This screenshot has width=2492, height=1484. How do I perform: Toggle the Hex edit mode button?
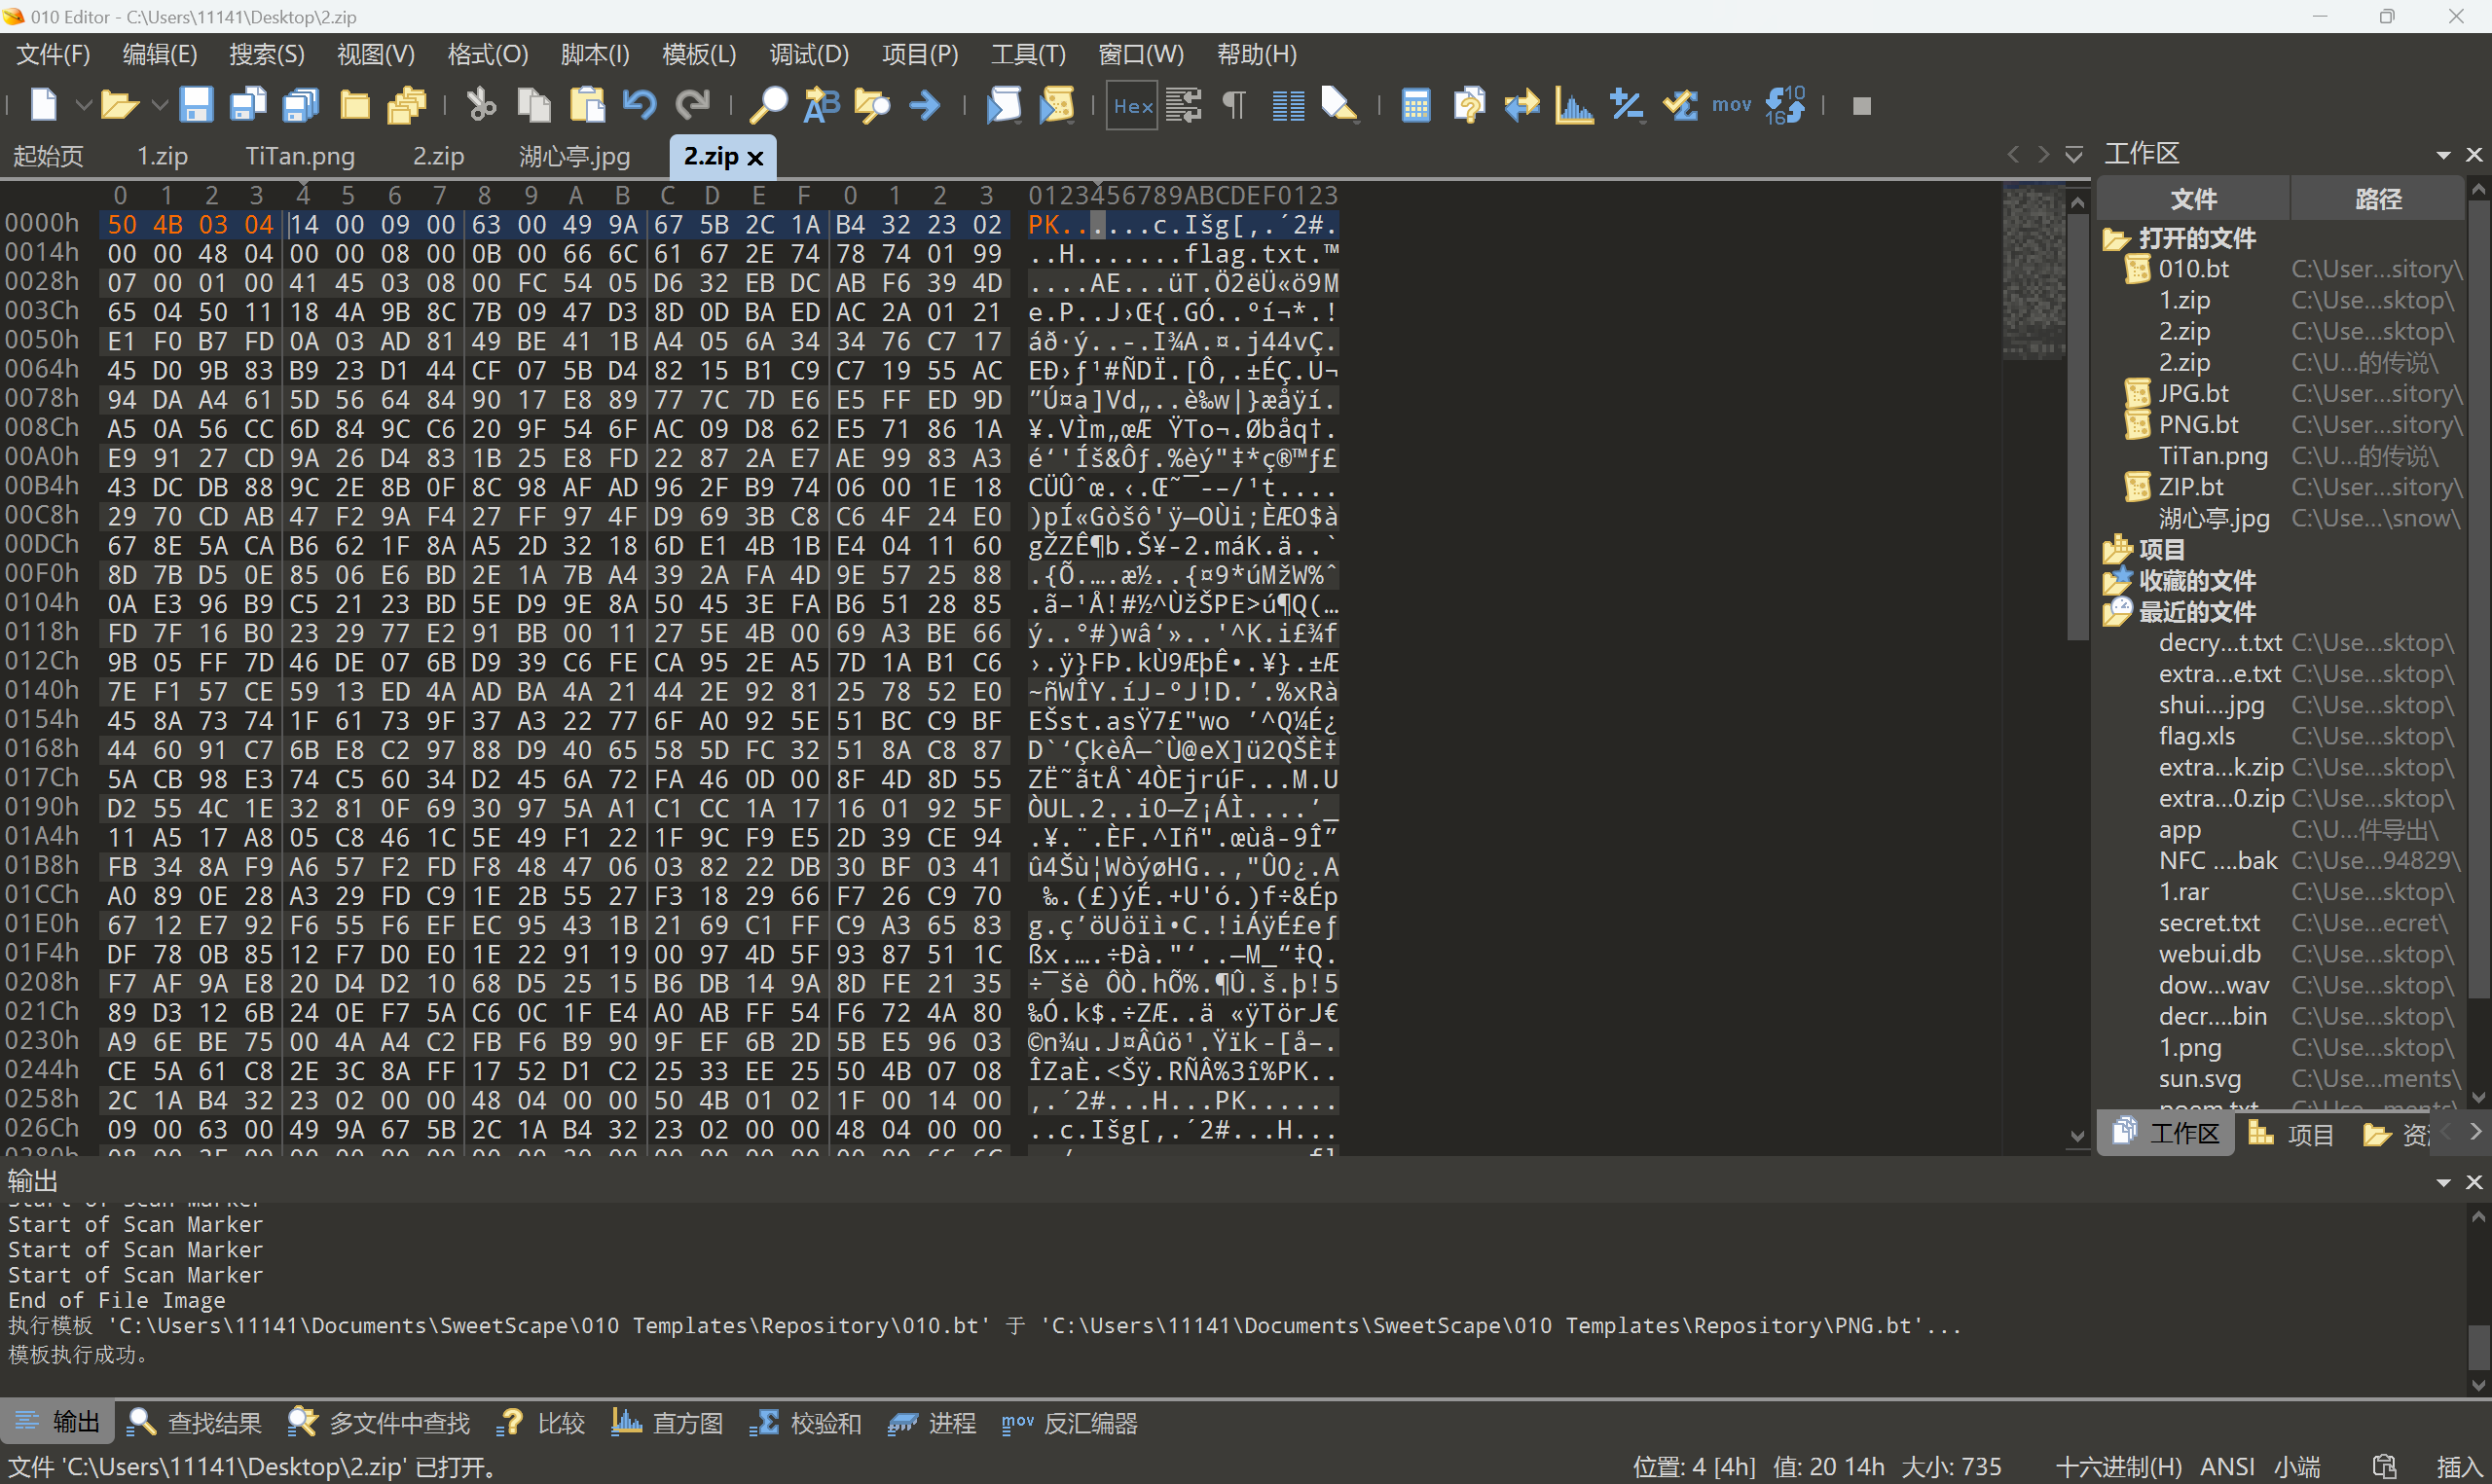(x=1132, y=105)
